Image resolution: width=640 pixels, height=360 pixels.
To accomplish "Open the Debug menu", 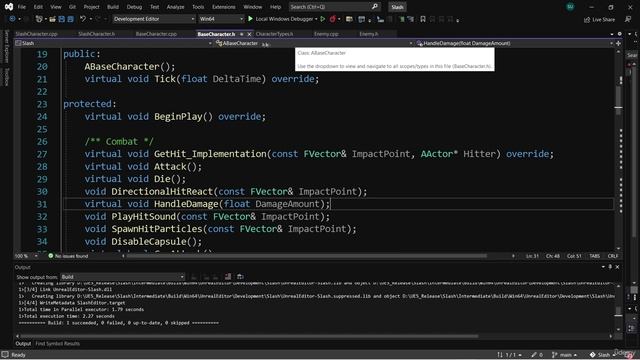I will [x=134, y=7].
